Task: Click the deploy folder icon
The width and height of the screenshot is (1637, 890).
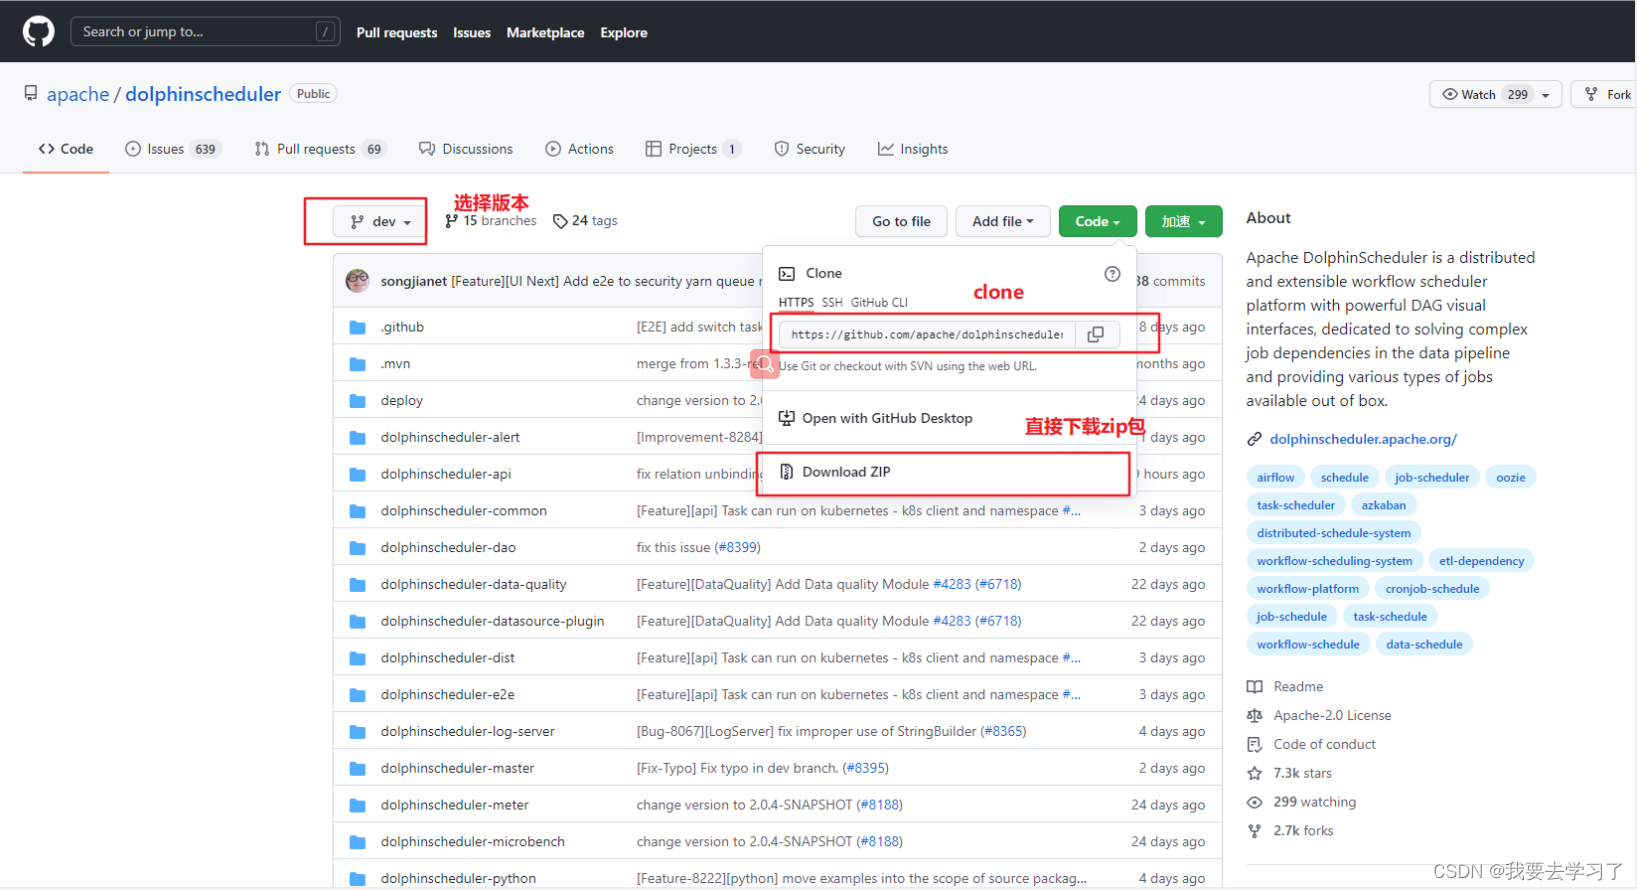Action: pyautogui.click(x=357, y=401)
